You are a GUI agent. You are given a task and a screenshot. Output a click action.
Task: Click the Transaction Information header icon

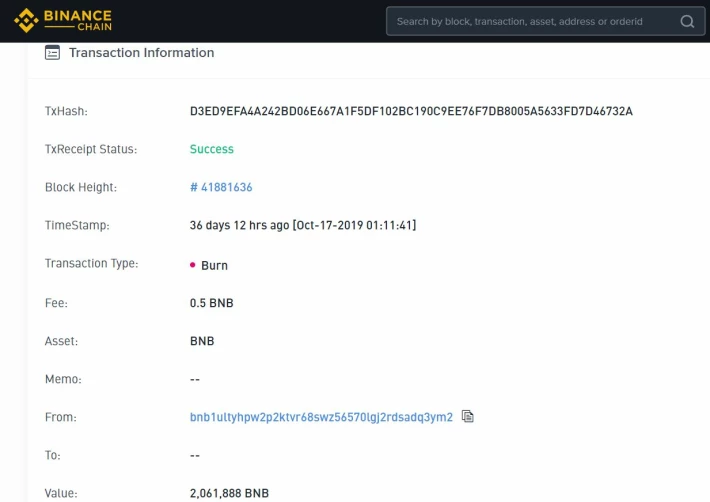pyautogui.click(x=53, y=53)
